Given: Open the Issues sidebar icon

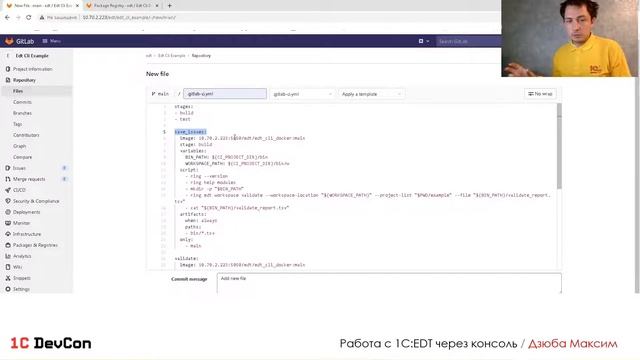Looking at the screenshot, I should pos(8,168).
